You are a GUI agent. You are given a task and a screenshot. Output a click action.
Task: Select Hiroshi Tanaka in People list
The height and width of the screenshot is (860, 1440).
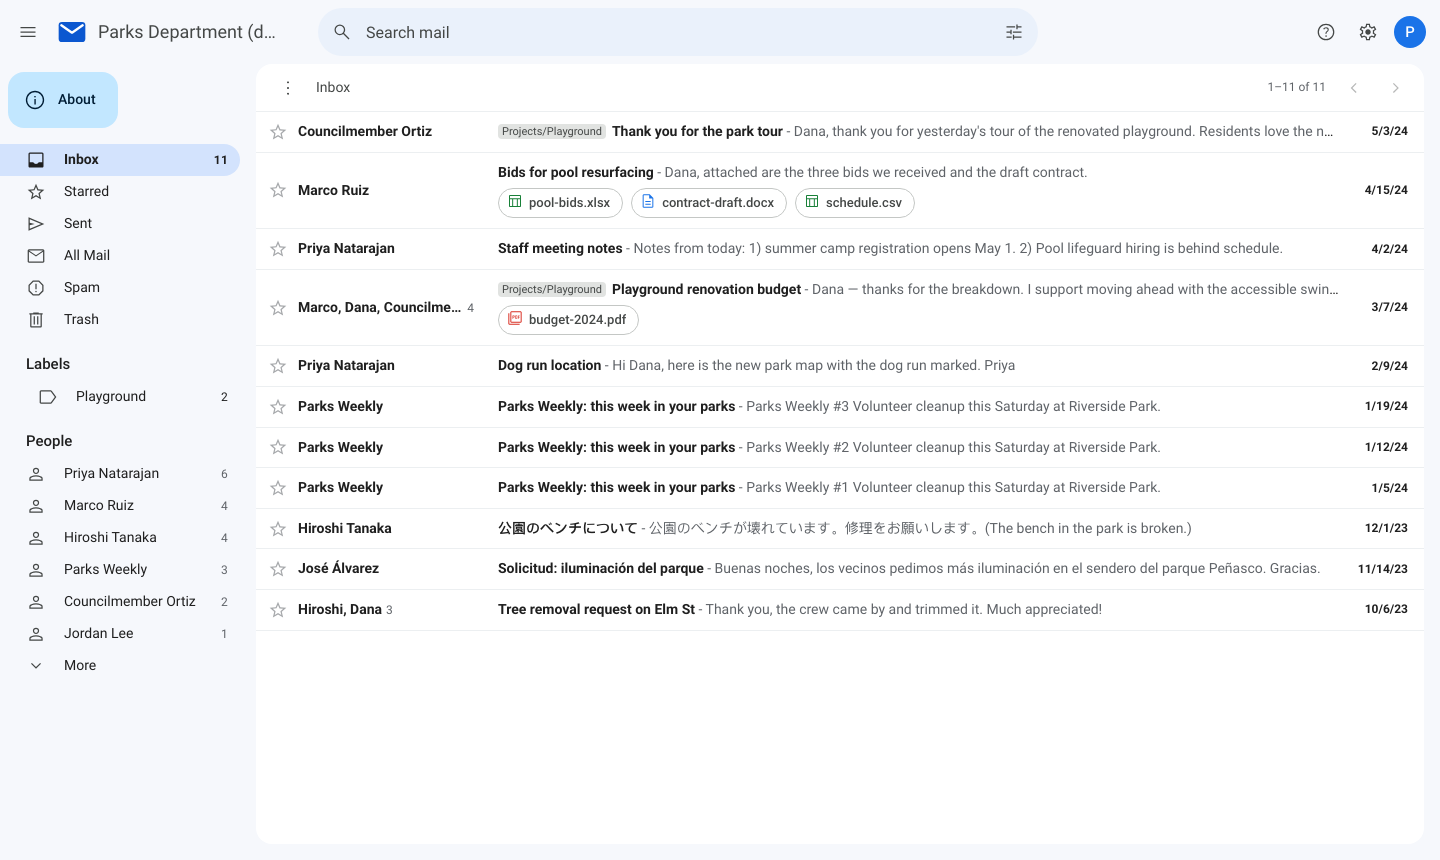(120, 538)
